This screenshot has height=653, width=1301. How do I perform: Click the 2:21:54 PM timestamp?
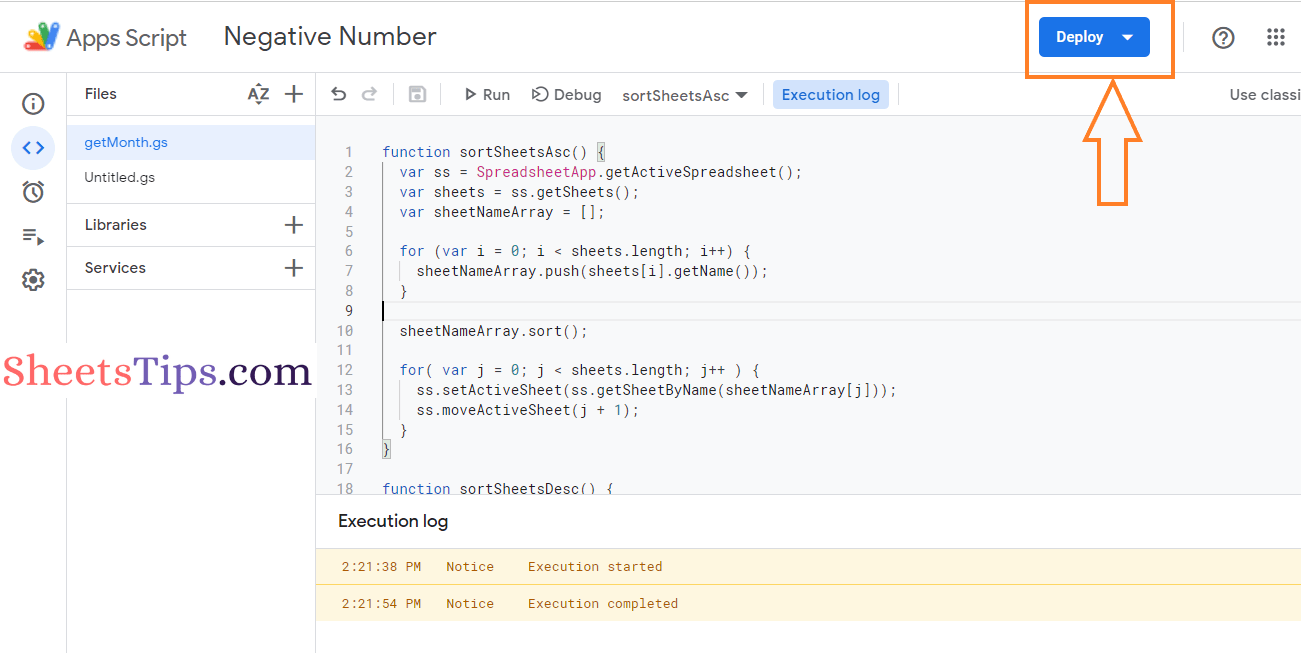[381, 604]
